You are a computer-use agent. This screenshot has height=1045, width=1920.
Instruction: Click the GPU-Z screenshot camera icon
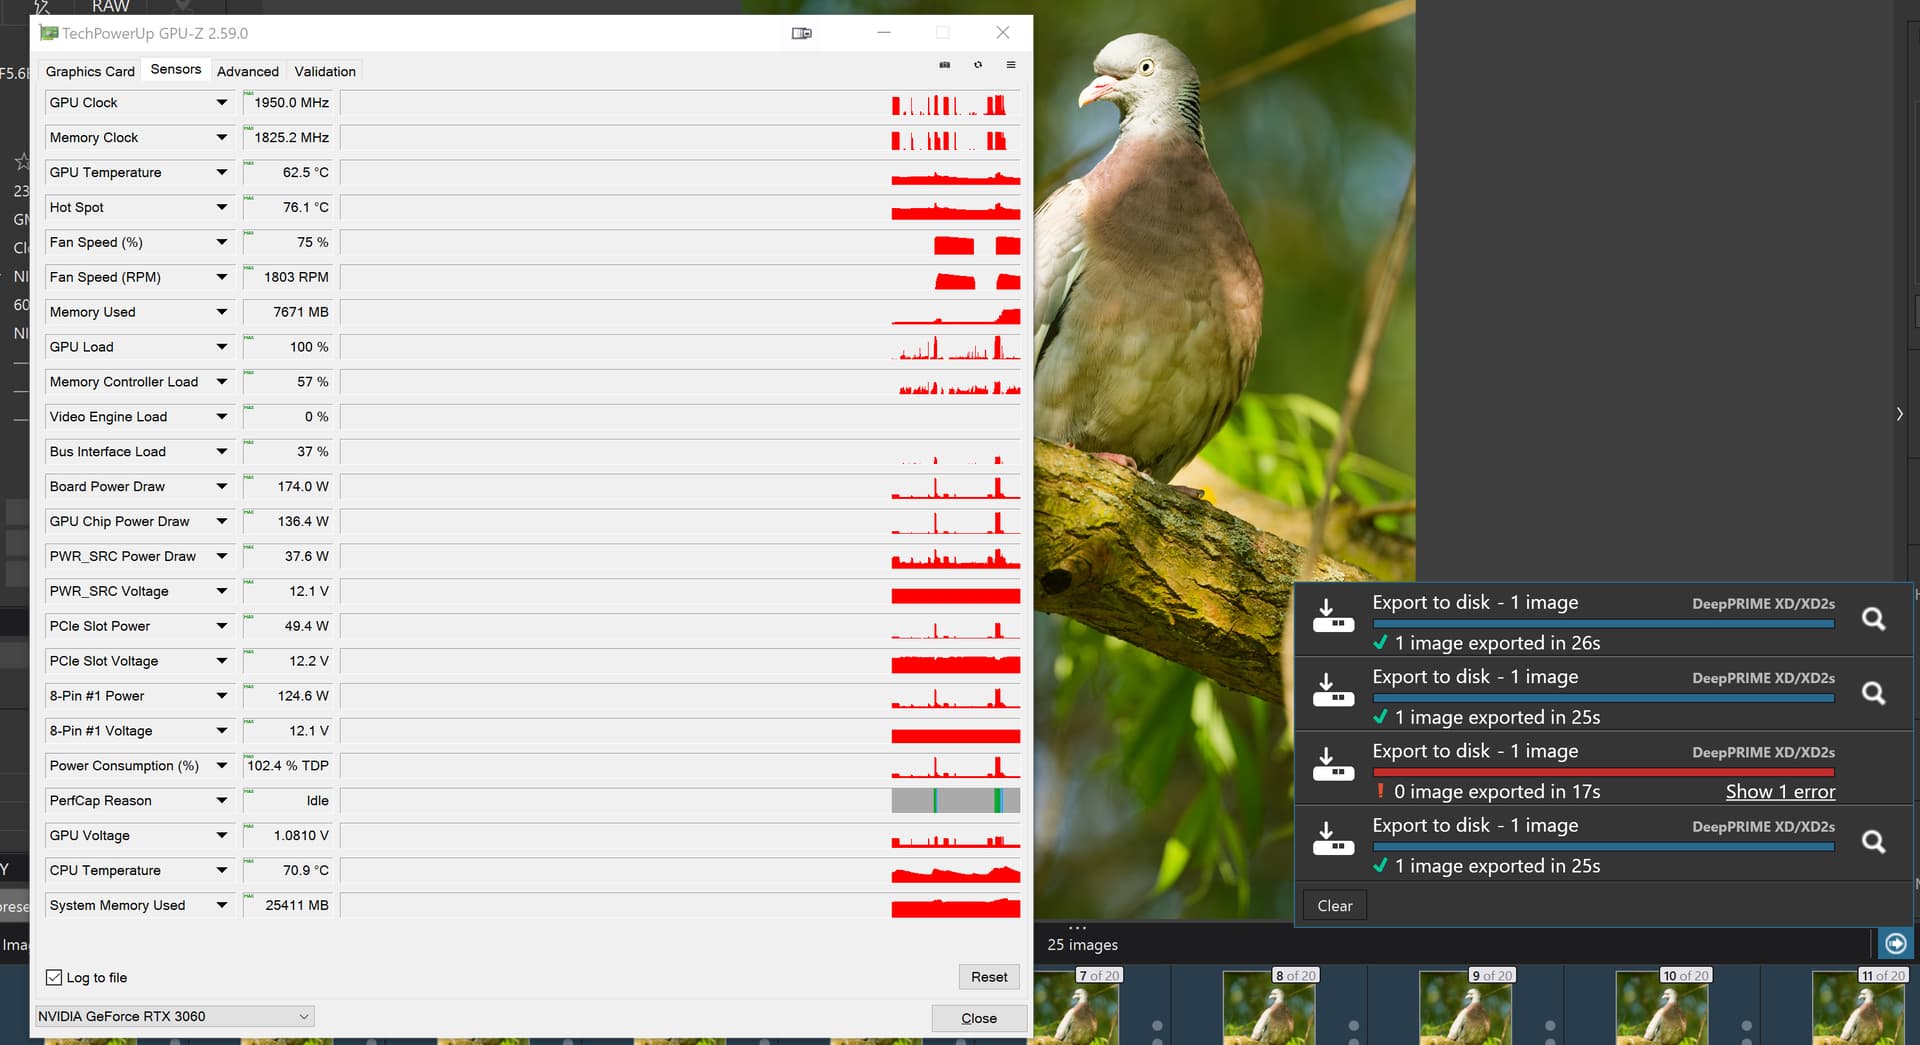(944, 65)
